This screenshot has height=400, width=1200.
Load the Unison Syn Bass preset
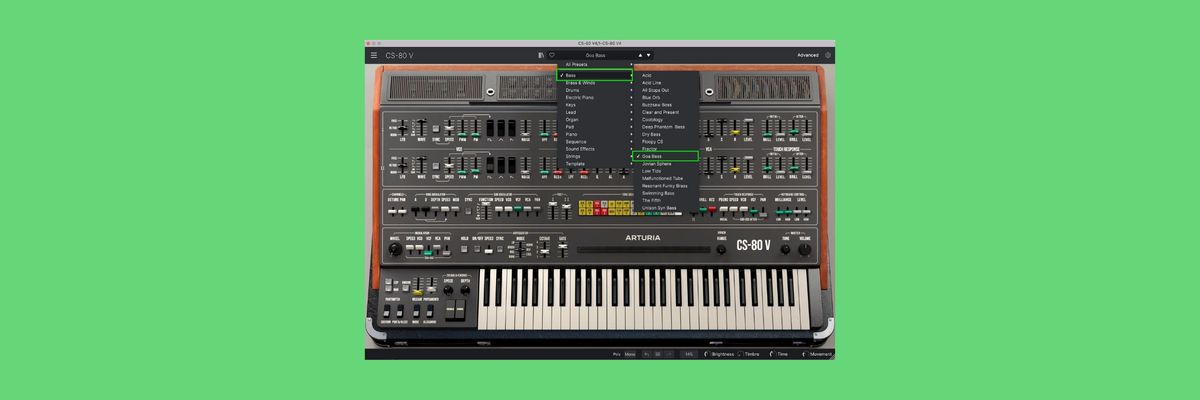coord(665,208)
